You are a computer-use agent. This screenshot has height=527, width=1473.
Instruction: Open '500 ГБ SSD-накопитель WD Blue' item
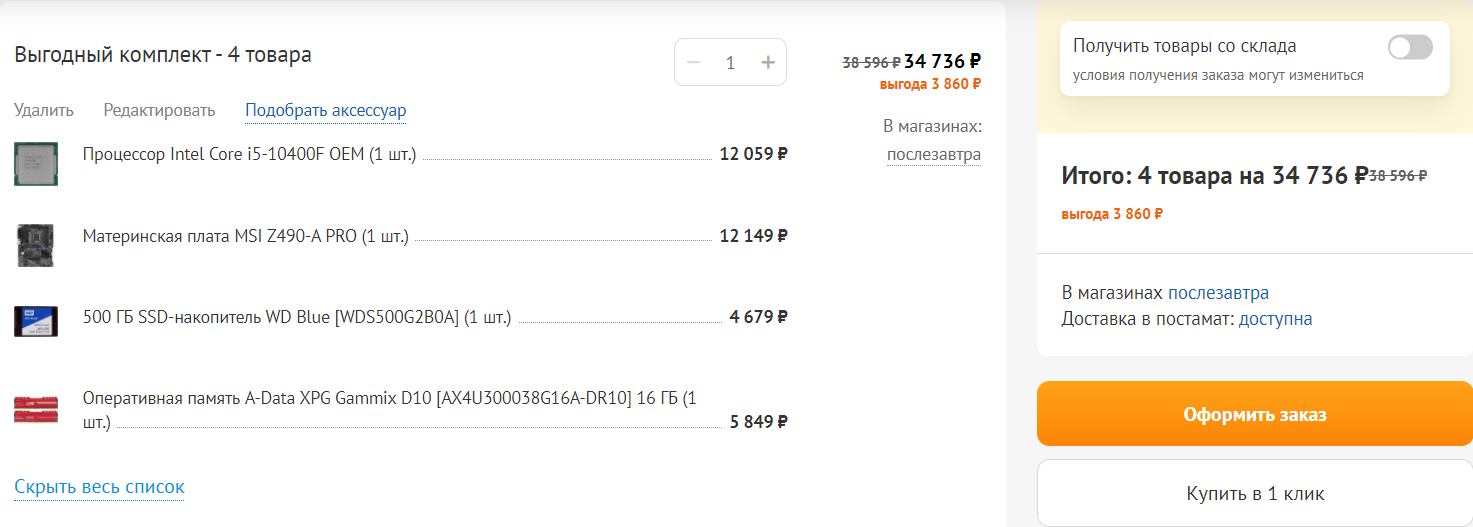[x=297, y=317]
